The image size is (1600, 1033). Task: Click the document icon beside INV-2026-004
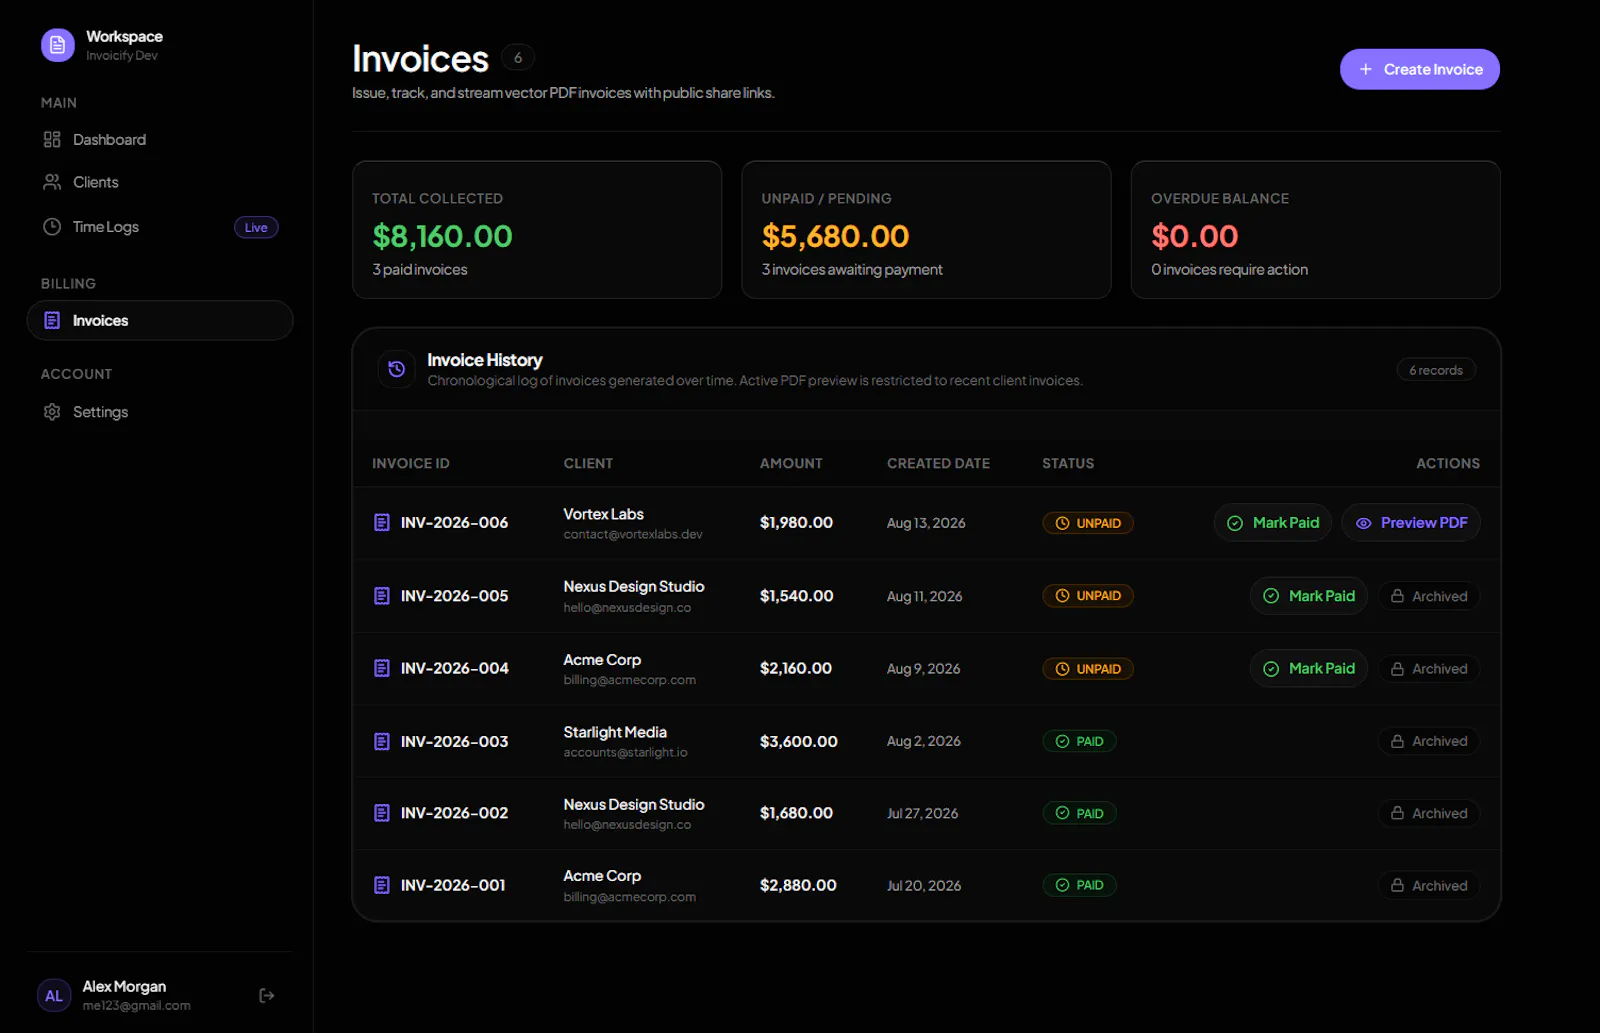tap(381, 668)
